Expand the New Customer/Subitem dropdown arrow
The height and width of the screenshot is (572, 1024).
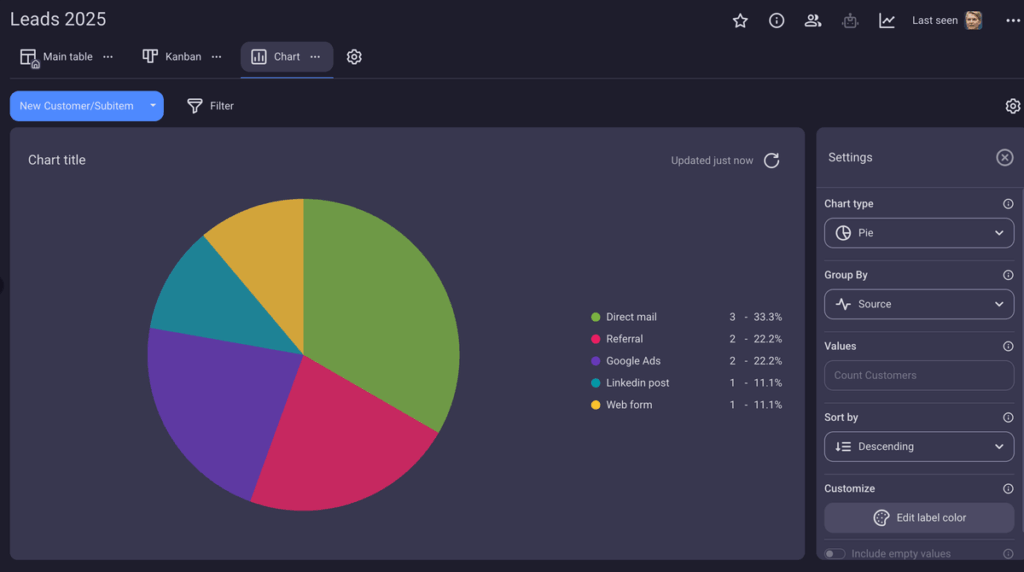153,106
